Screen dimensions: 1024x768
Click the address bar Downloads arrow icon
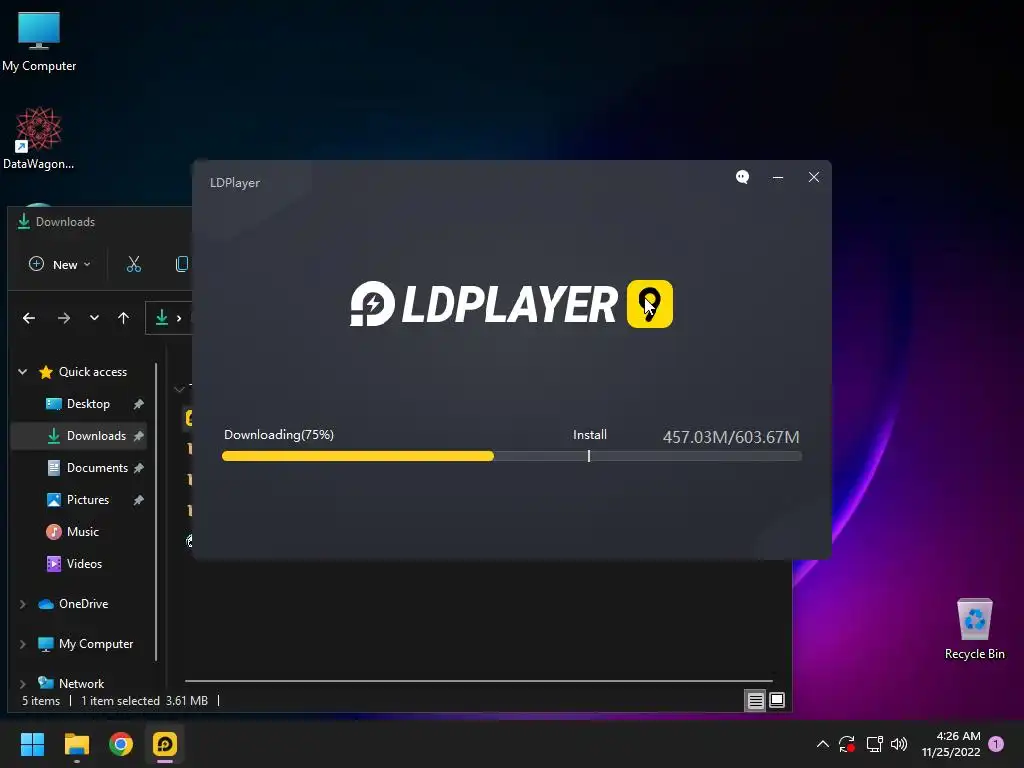point(162,318)
